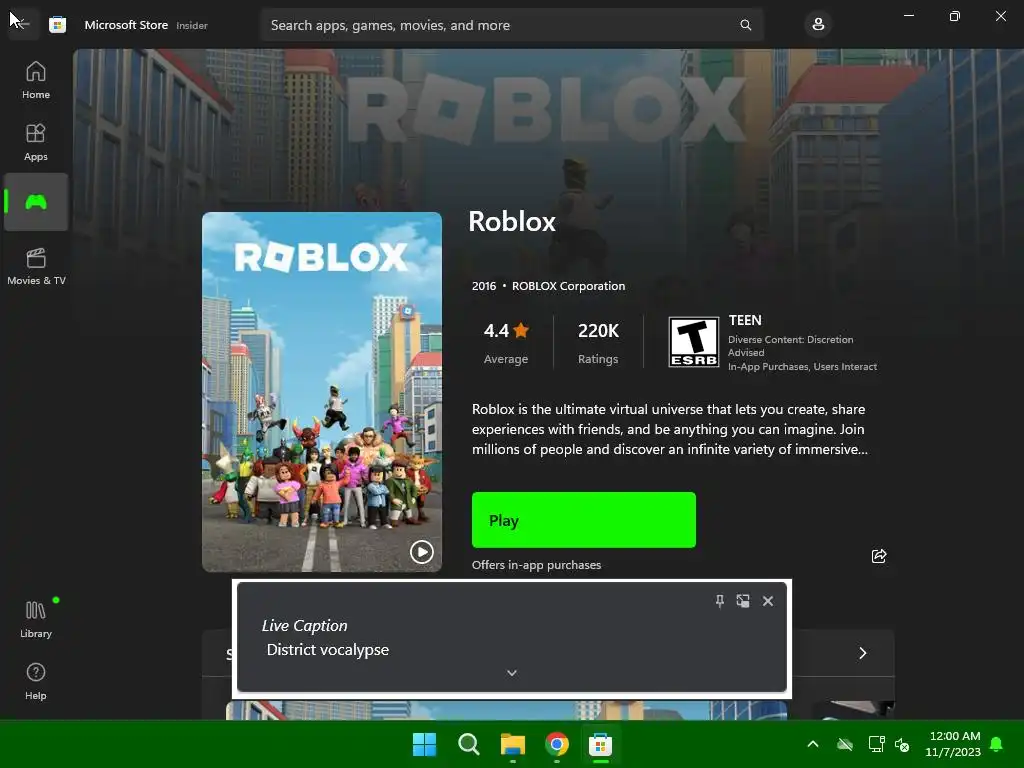Play the Roblox trailer video
This screenshot has width=1024, height=768.
(x=421, y=552)
